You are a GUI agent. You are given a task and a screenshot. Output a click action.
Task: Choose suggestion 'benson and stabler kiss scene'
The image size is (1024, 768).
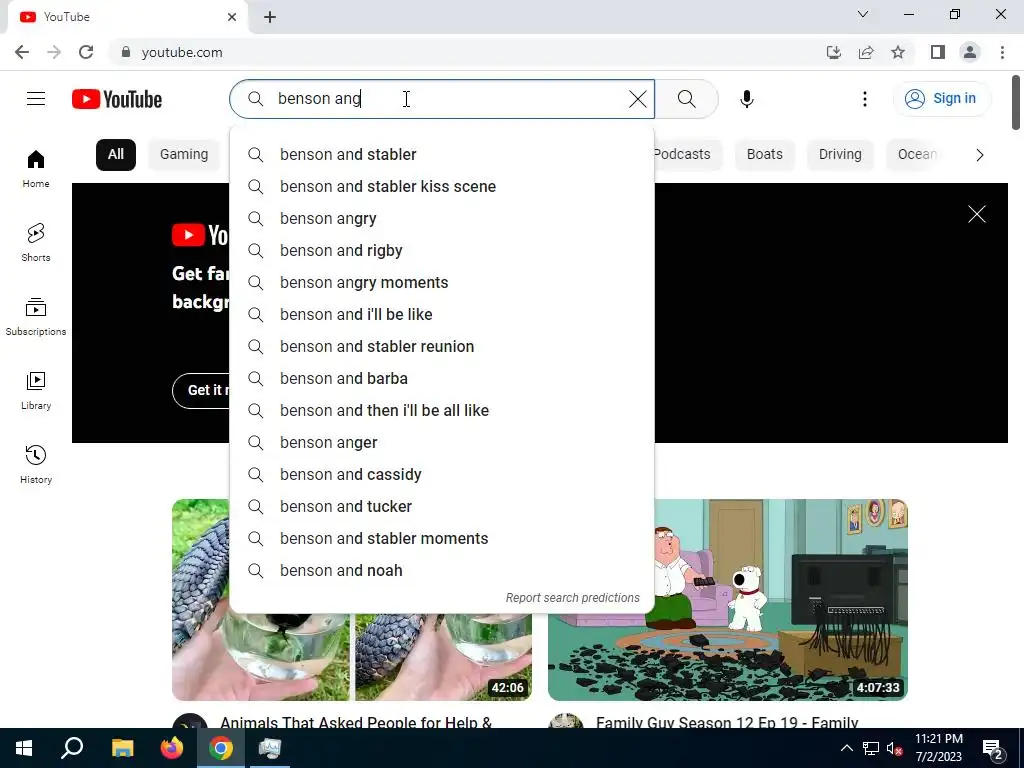pyautogui.click(x=441, y=186)
